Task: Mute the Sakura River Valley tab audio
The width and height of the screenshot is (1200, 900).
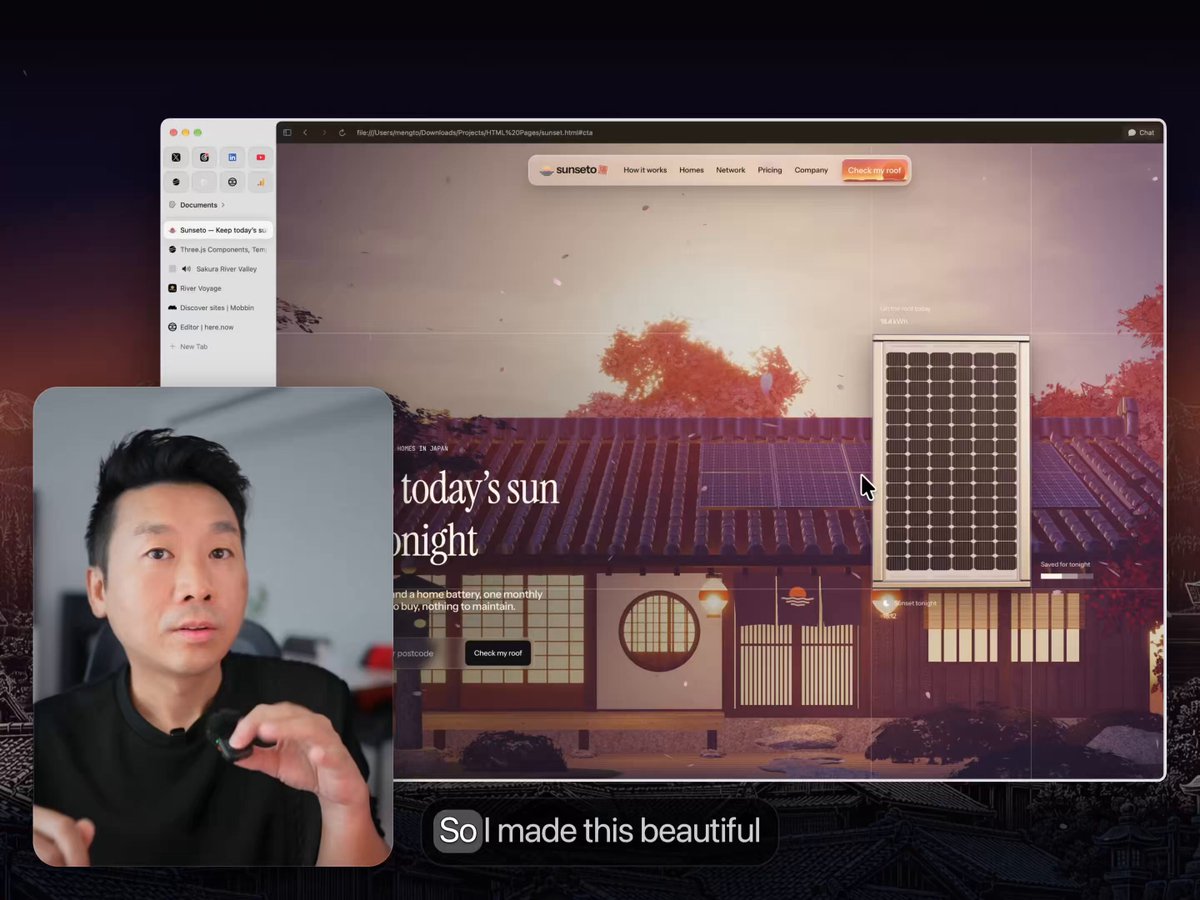Action: 187,269
